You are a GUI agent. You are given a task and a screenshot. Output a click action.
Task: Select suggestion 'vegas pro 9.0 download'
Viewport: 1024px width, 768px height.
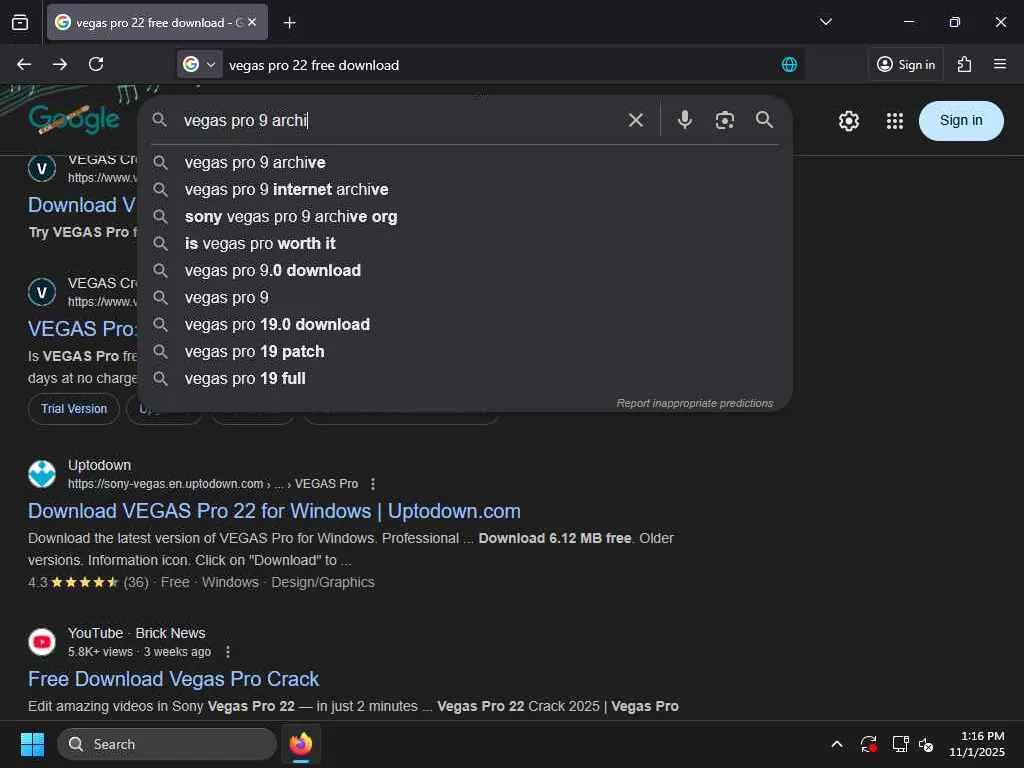click(x=465, y=270)
